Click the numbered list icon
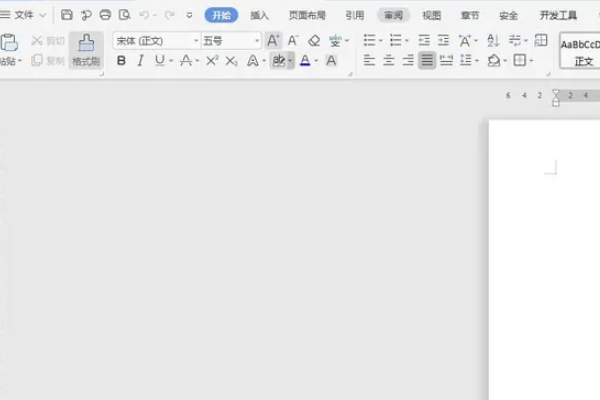600x400 pixels. (x=395, y=40)
